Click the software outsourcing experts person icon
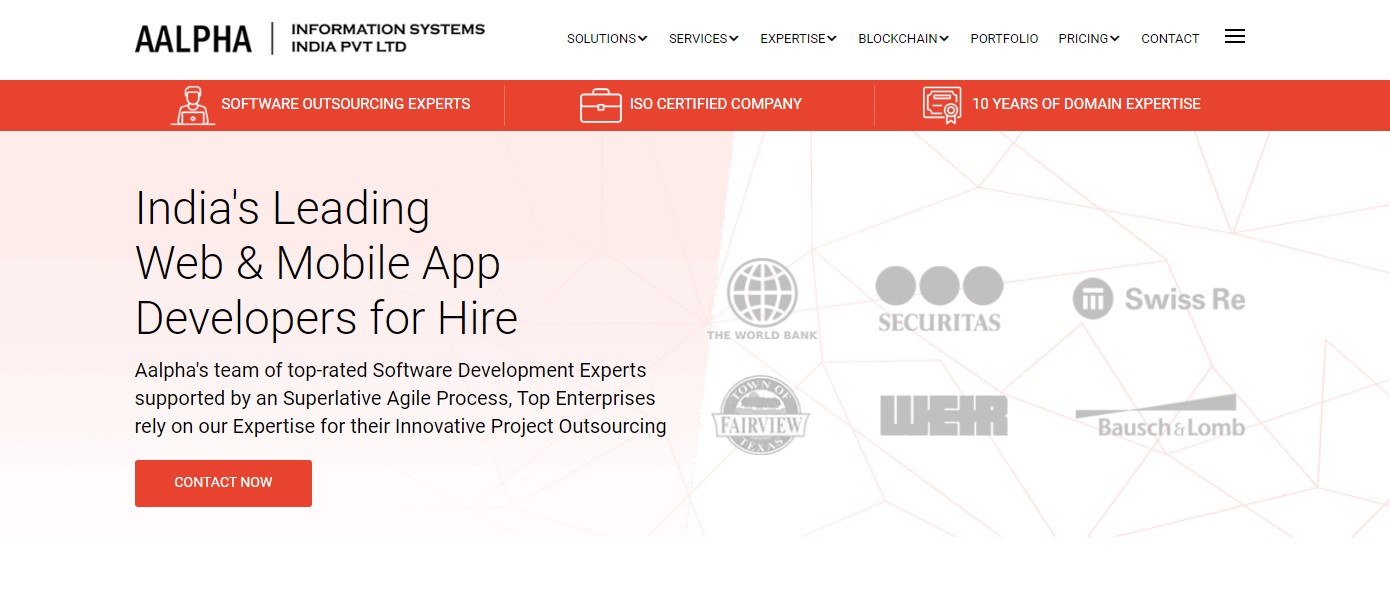The image size is (1390, 590). coord(192,105)
